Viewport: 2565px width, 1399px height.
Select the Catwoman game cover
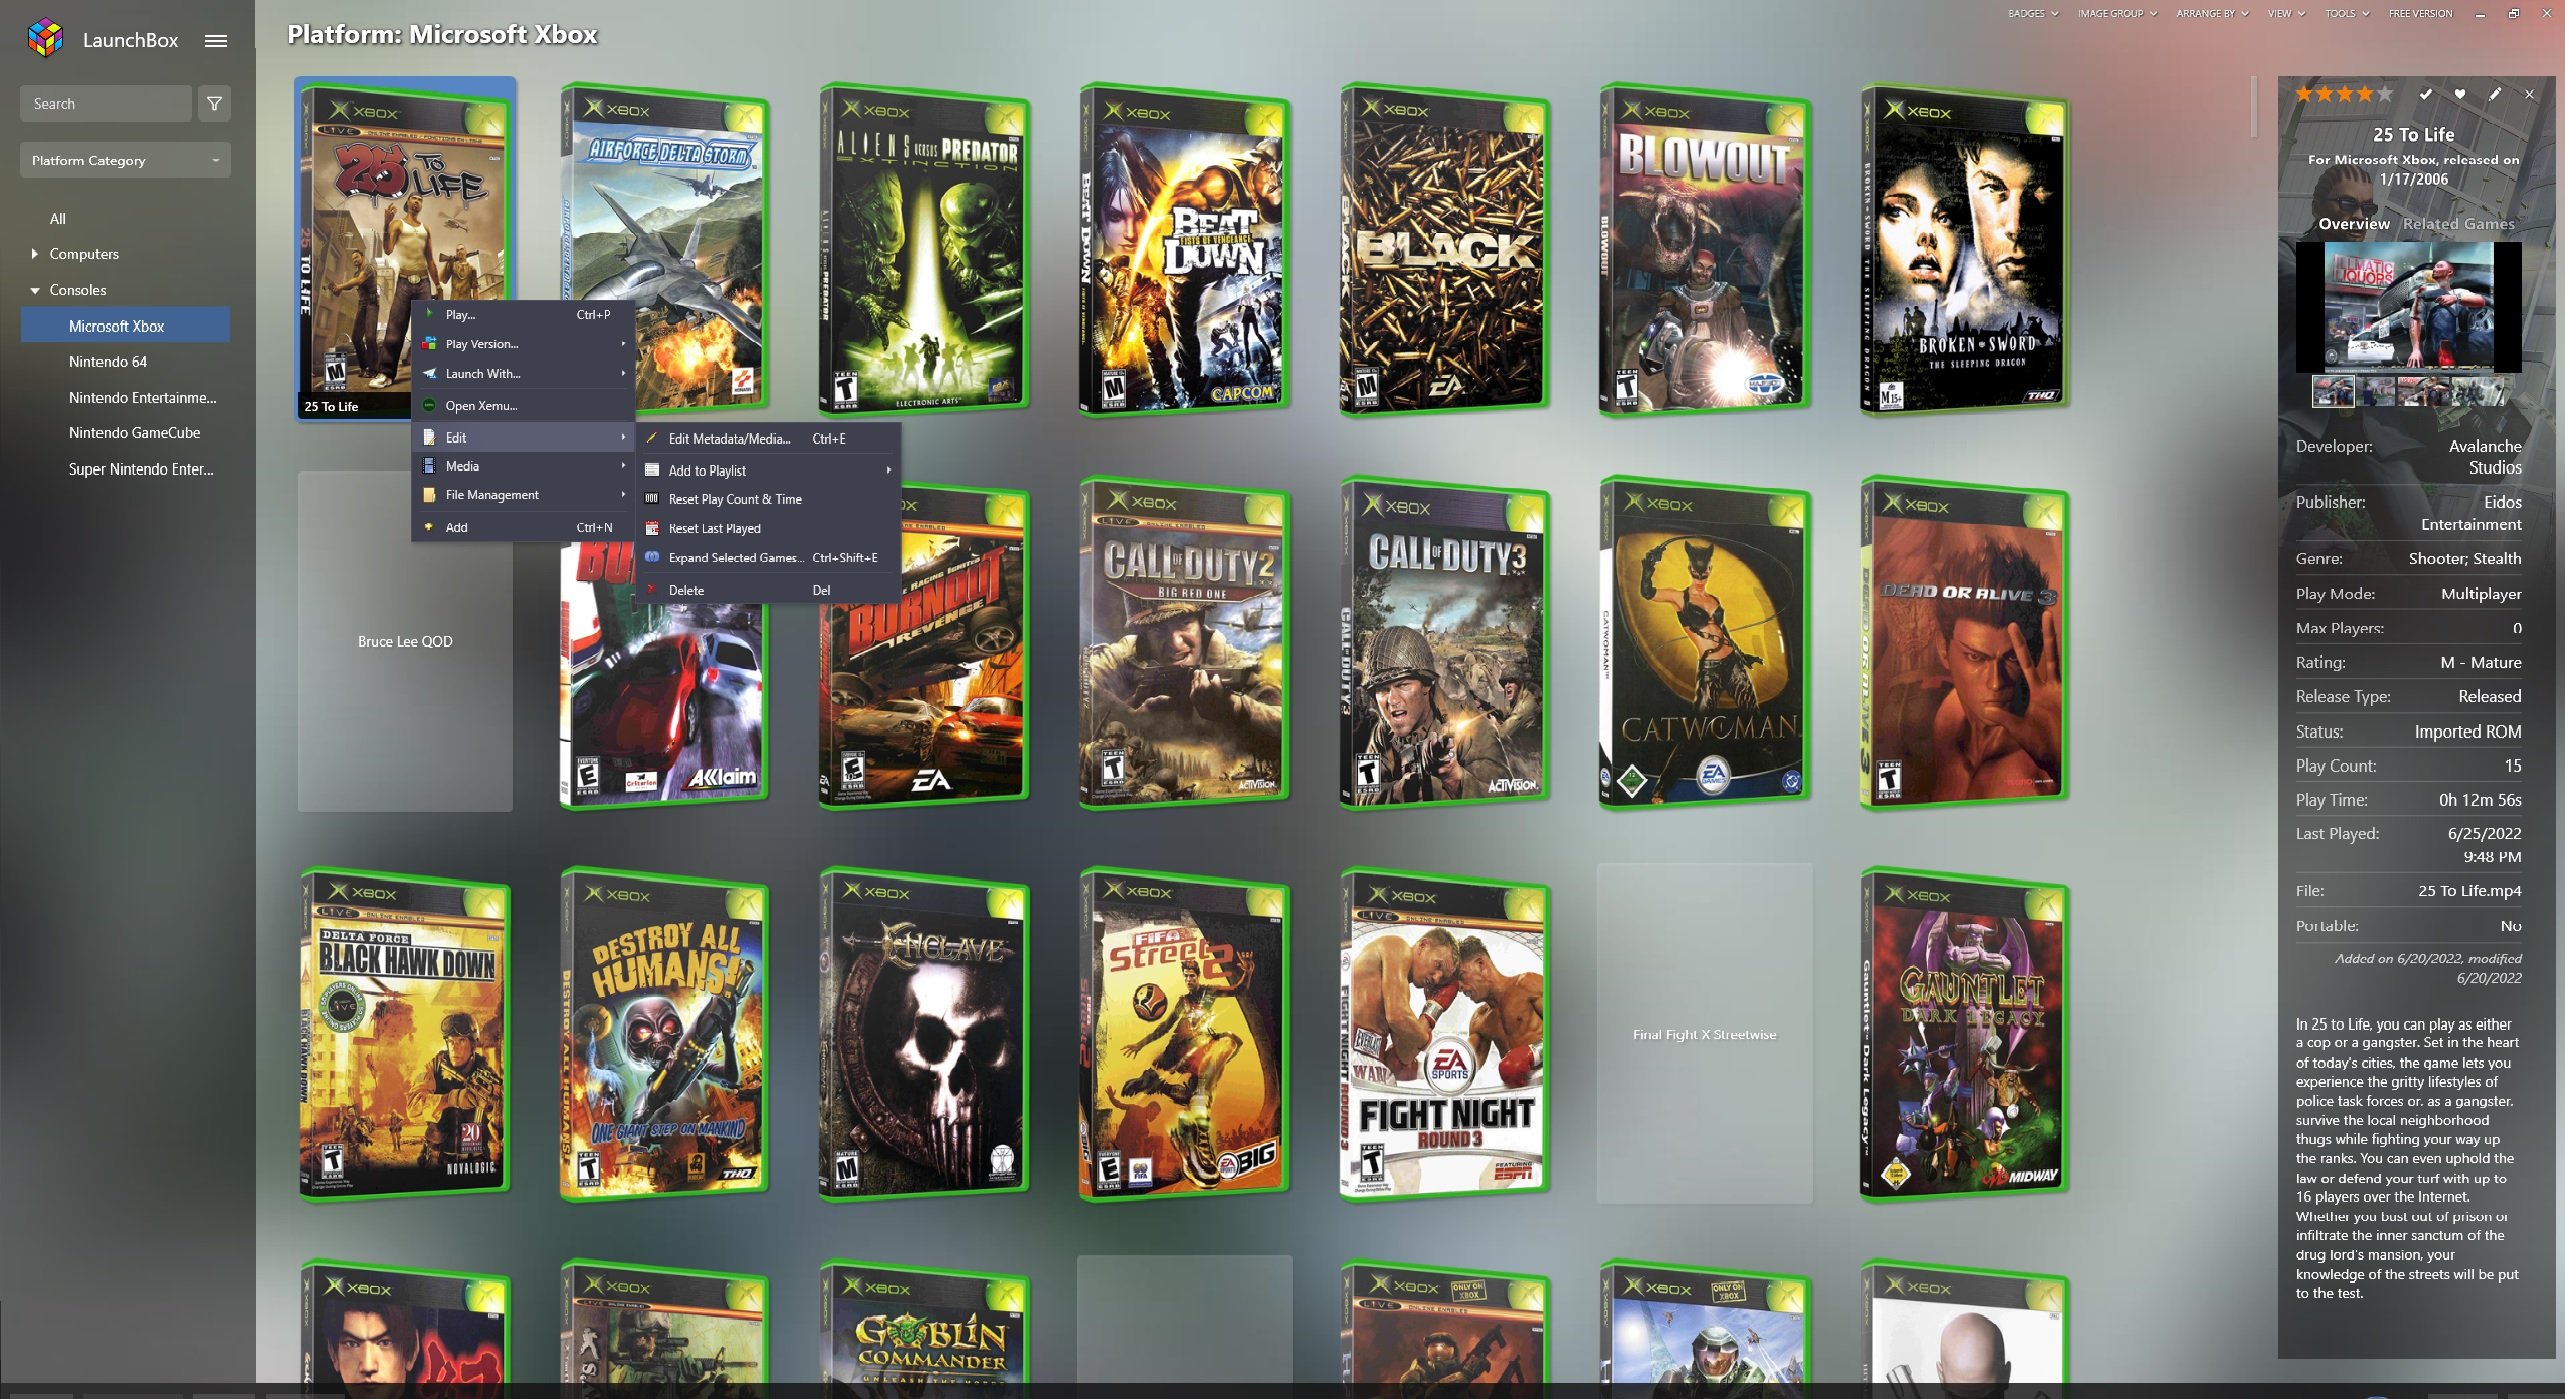(x=1704, y=643)
